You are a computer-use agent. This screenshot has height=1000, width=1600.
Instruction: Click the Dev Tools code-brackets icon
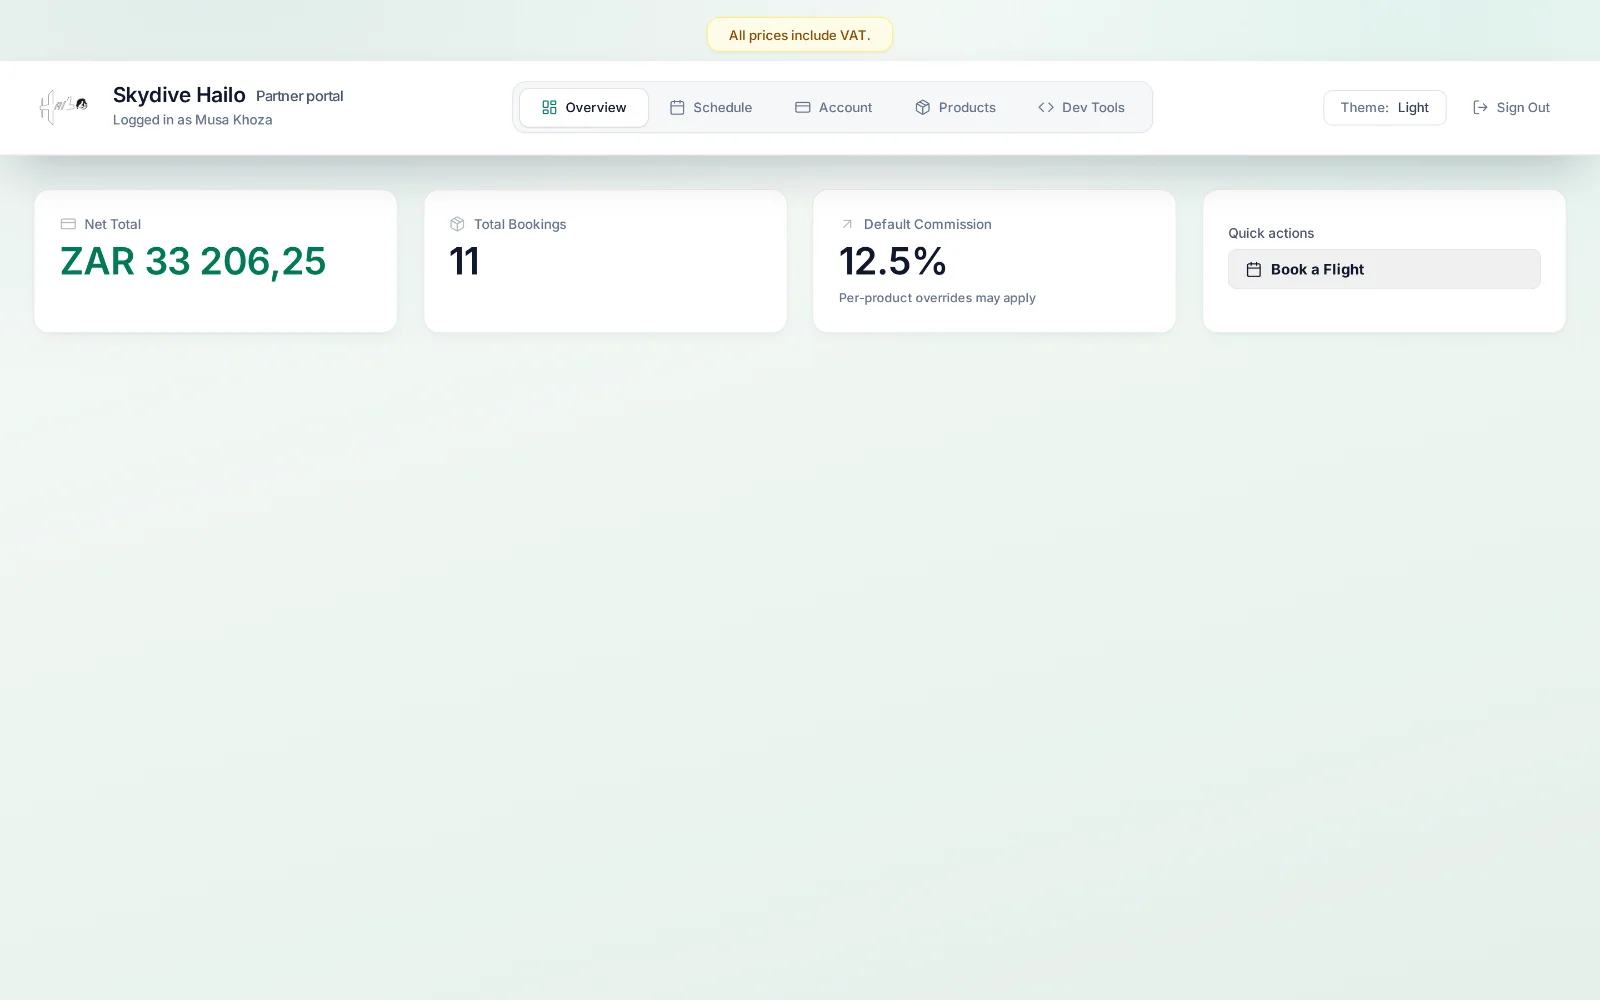[x=1046, y=107]
